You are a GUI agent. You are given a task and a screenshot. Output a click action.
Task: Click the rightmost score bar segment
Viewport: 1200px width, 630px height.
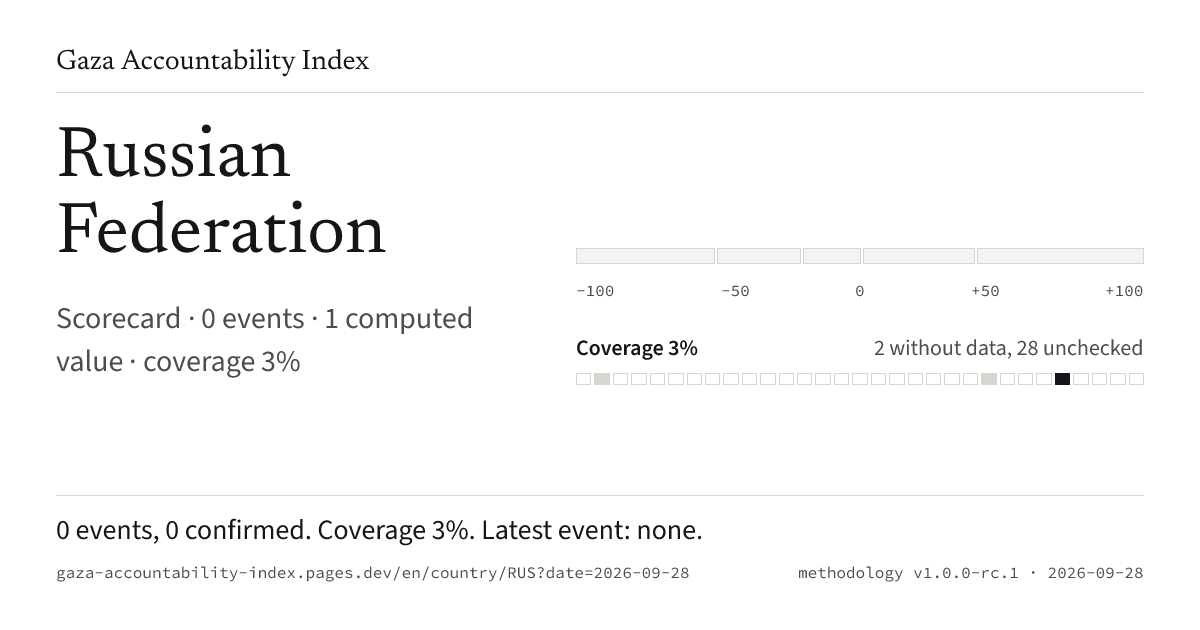[x=1060, y=256]
